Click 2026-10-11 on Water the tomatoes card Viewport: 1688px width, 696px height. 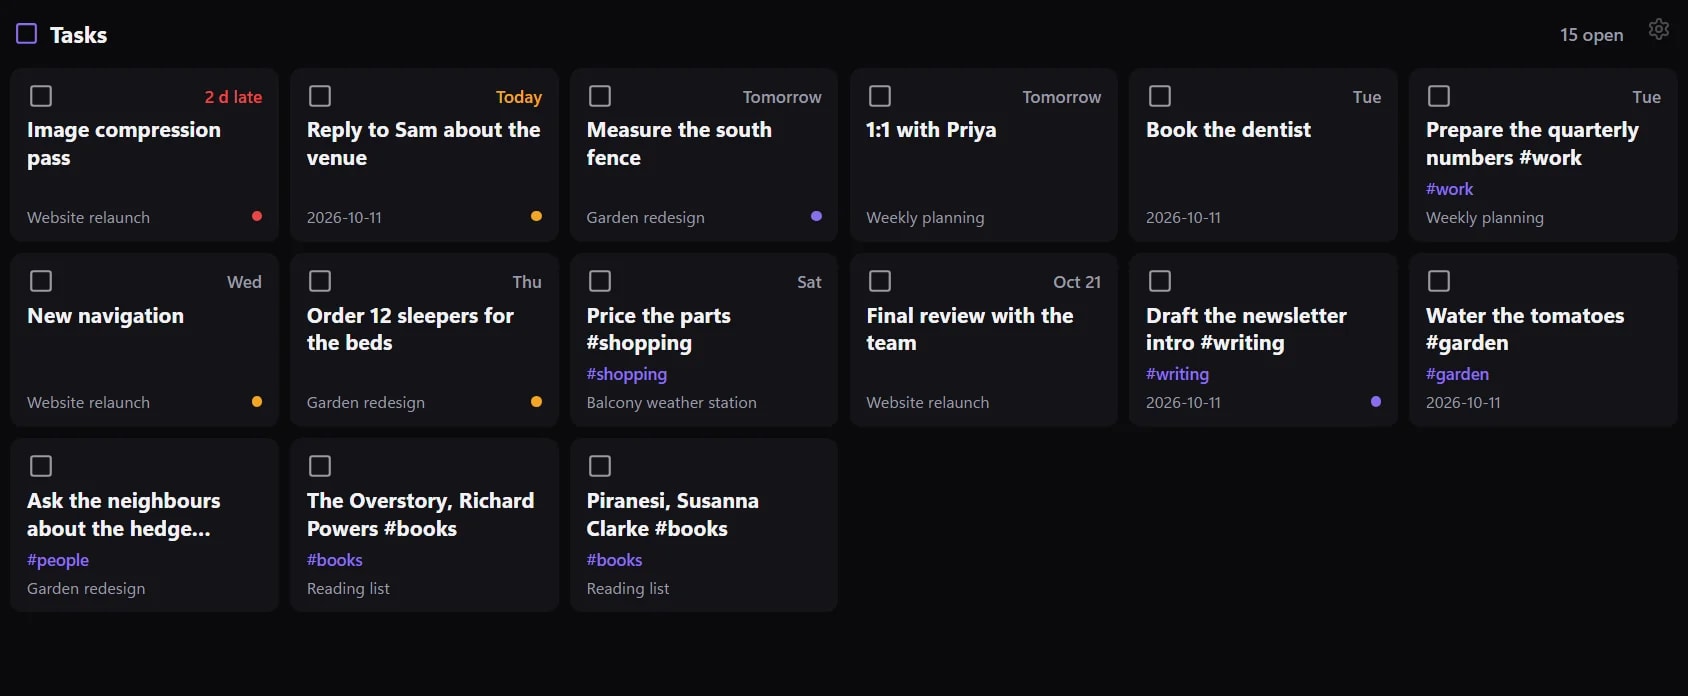click(x=1463, y=402)
